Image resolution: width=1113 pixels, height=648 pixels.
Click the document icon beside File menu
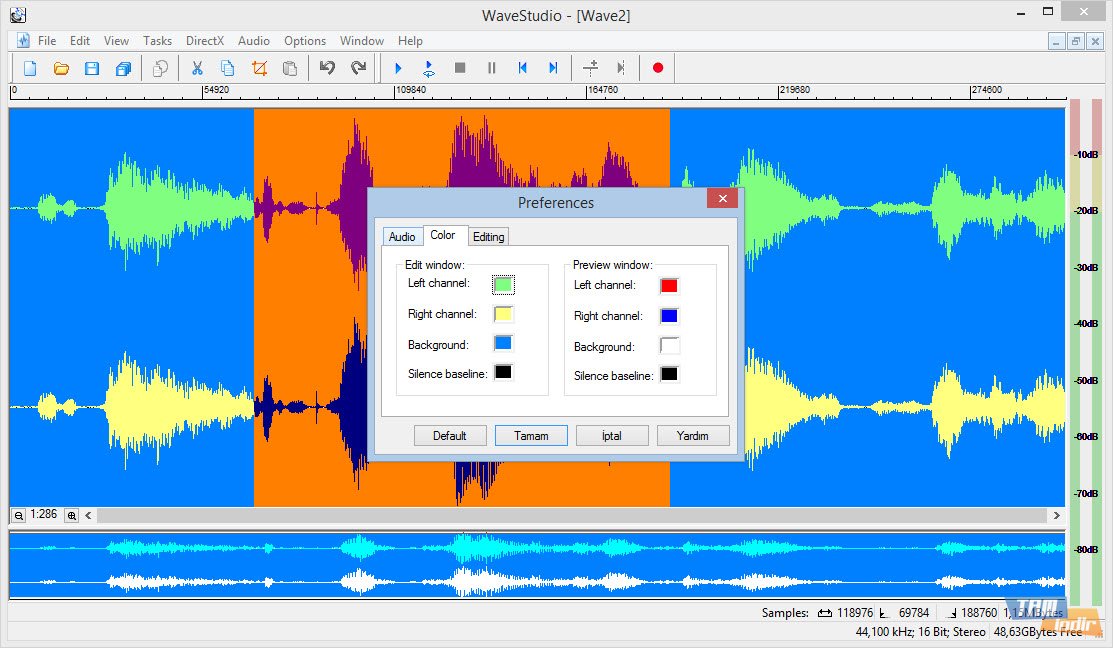[x=23, y=40]
